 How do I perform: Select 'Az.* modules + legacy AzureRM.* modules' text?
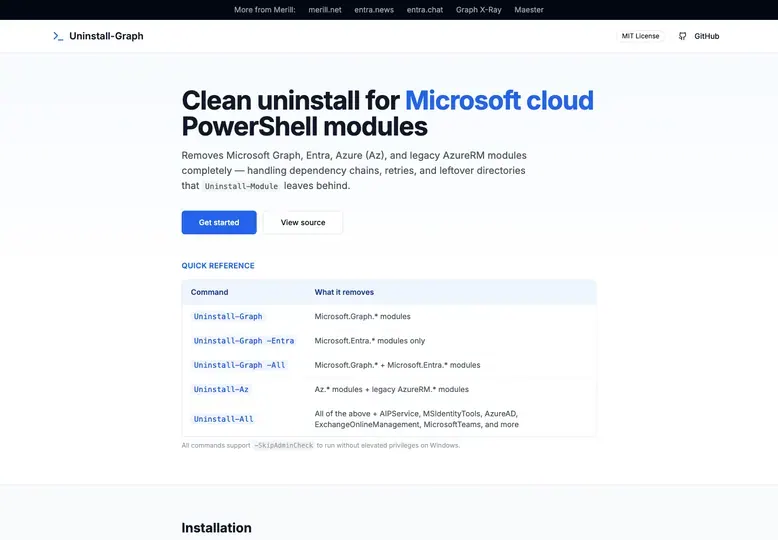click(391, 390)
